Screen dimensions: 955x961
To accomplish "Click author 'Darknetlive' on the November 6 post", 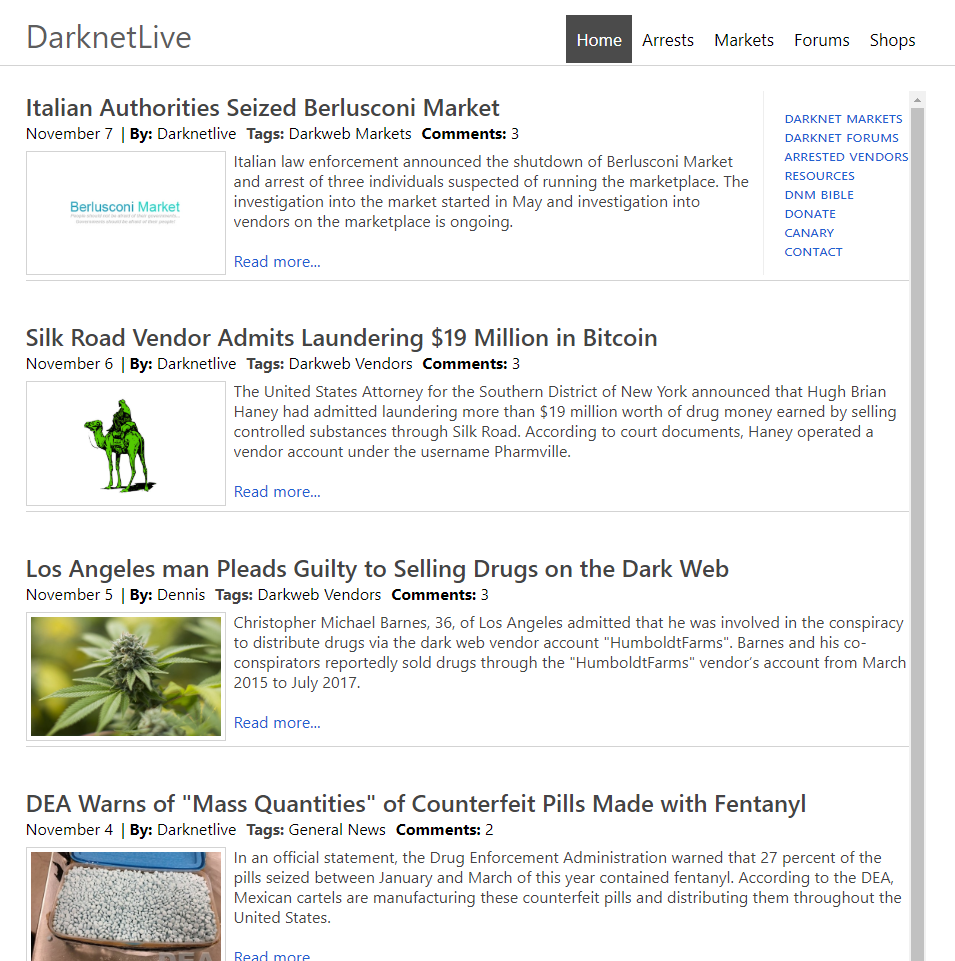I will [196, 363].
